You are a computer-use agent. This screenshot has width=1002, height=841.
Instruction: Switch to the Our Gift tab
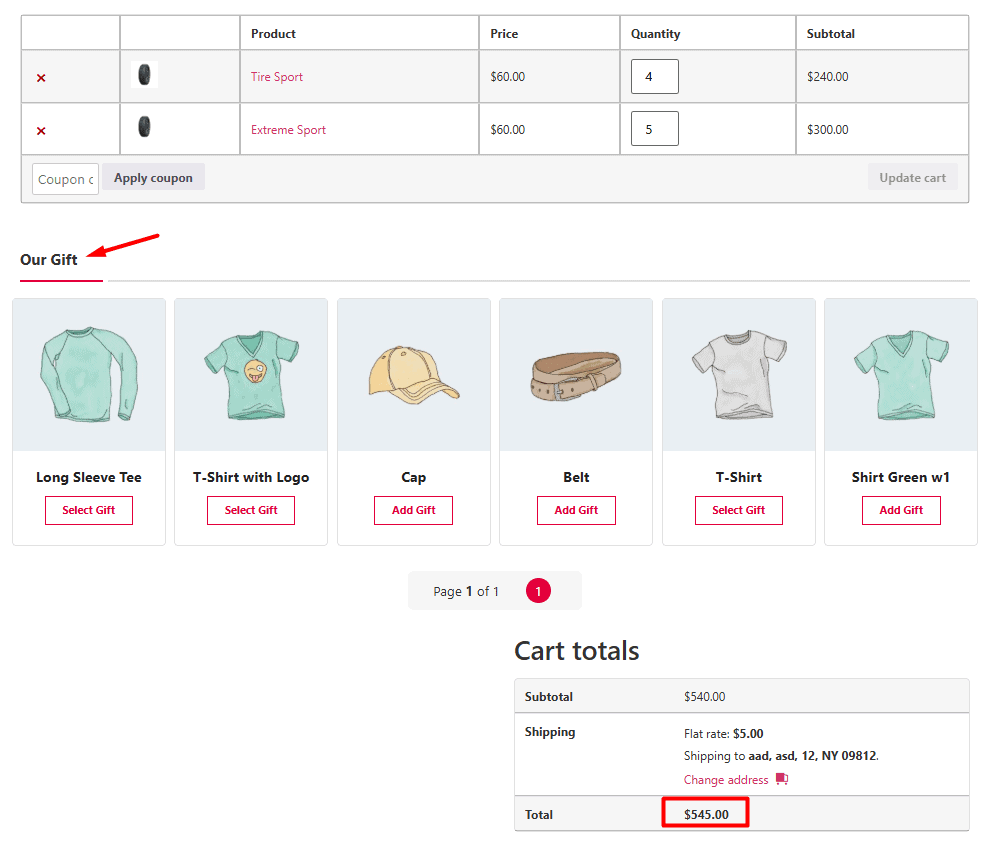click(x=49, y=260)
